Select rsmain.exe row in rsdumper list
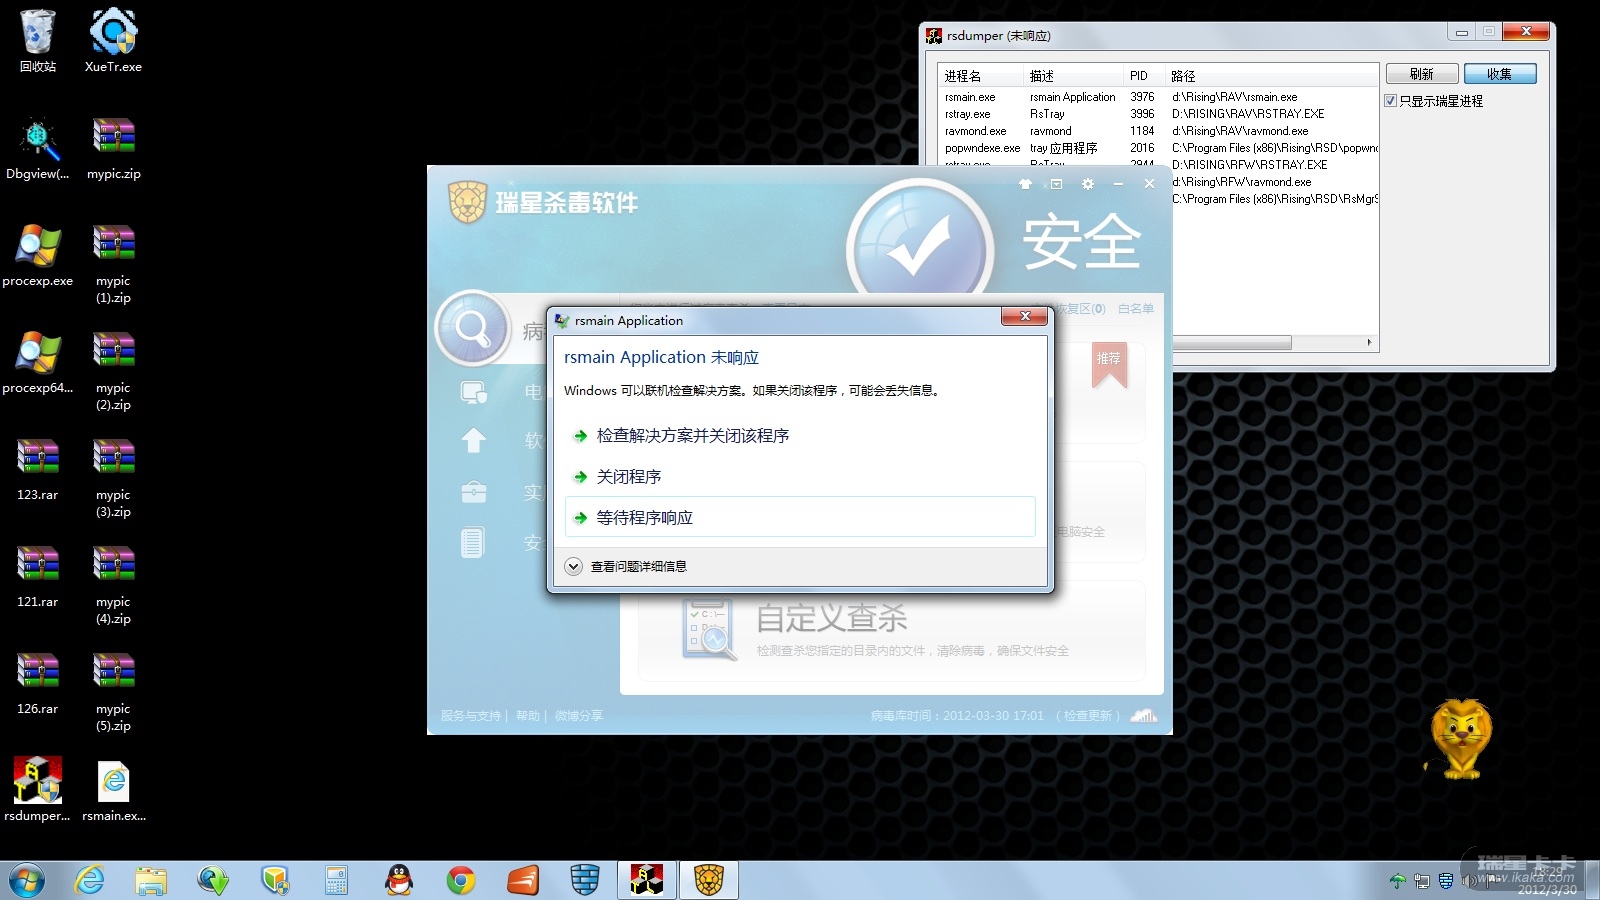 tap(1159, 97)
